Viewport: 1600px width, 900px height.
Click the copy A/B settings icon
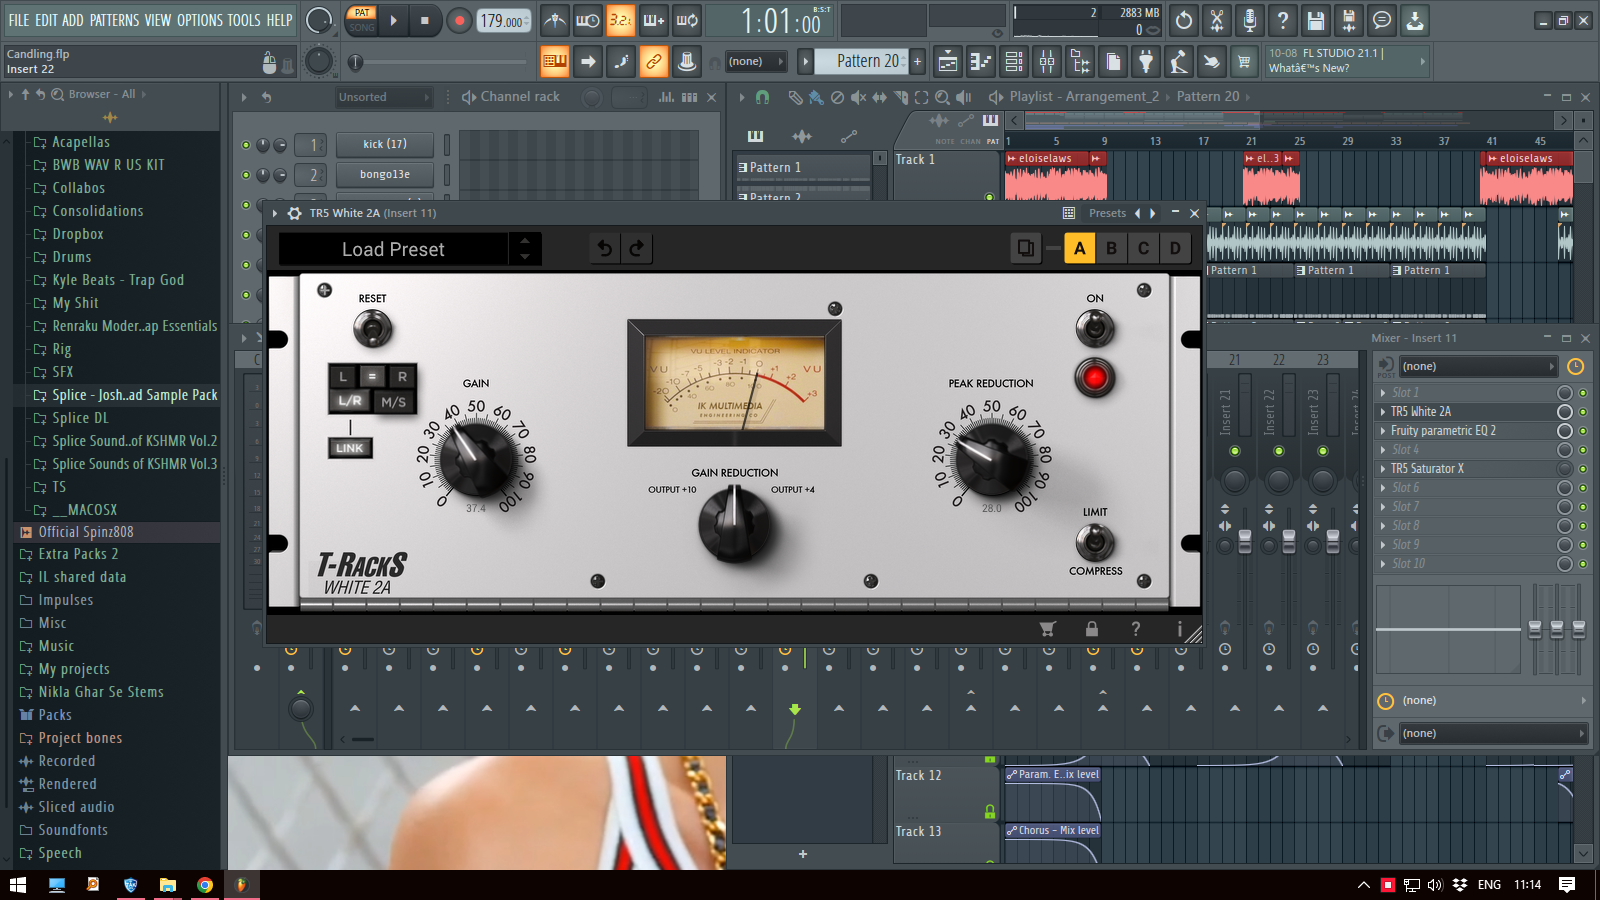point(1025,248)
